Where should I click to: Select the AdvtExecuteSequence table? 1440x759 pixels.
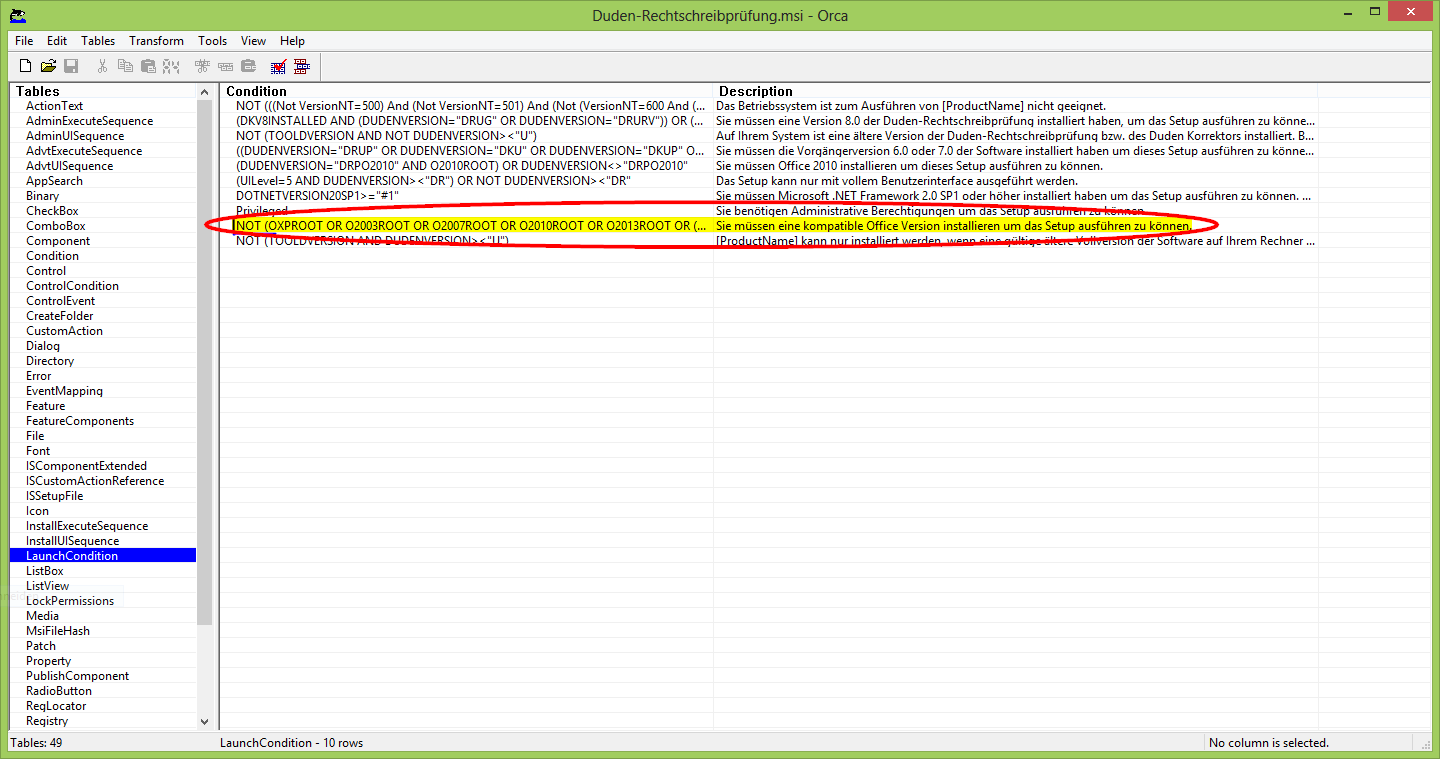tap(84, 151)
